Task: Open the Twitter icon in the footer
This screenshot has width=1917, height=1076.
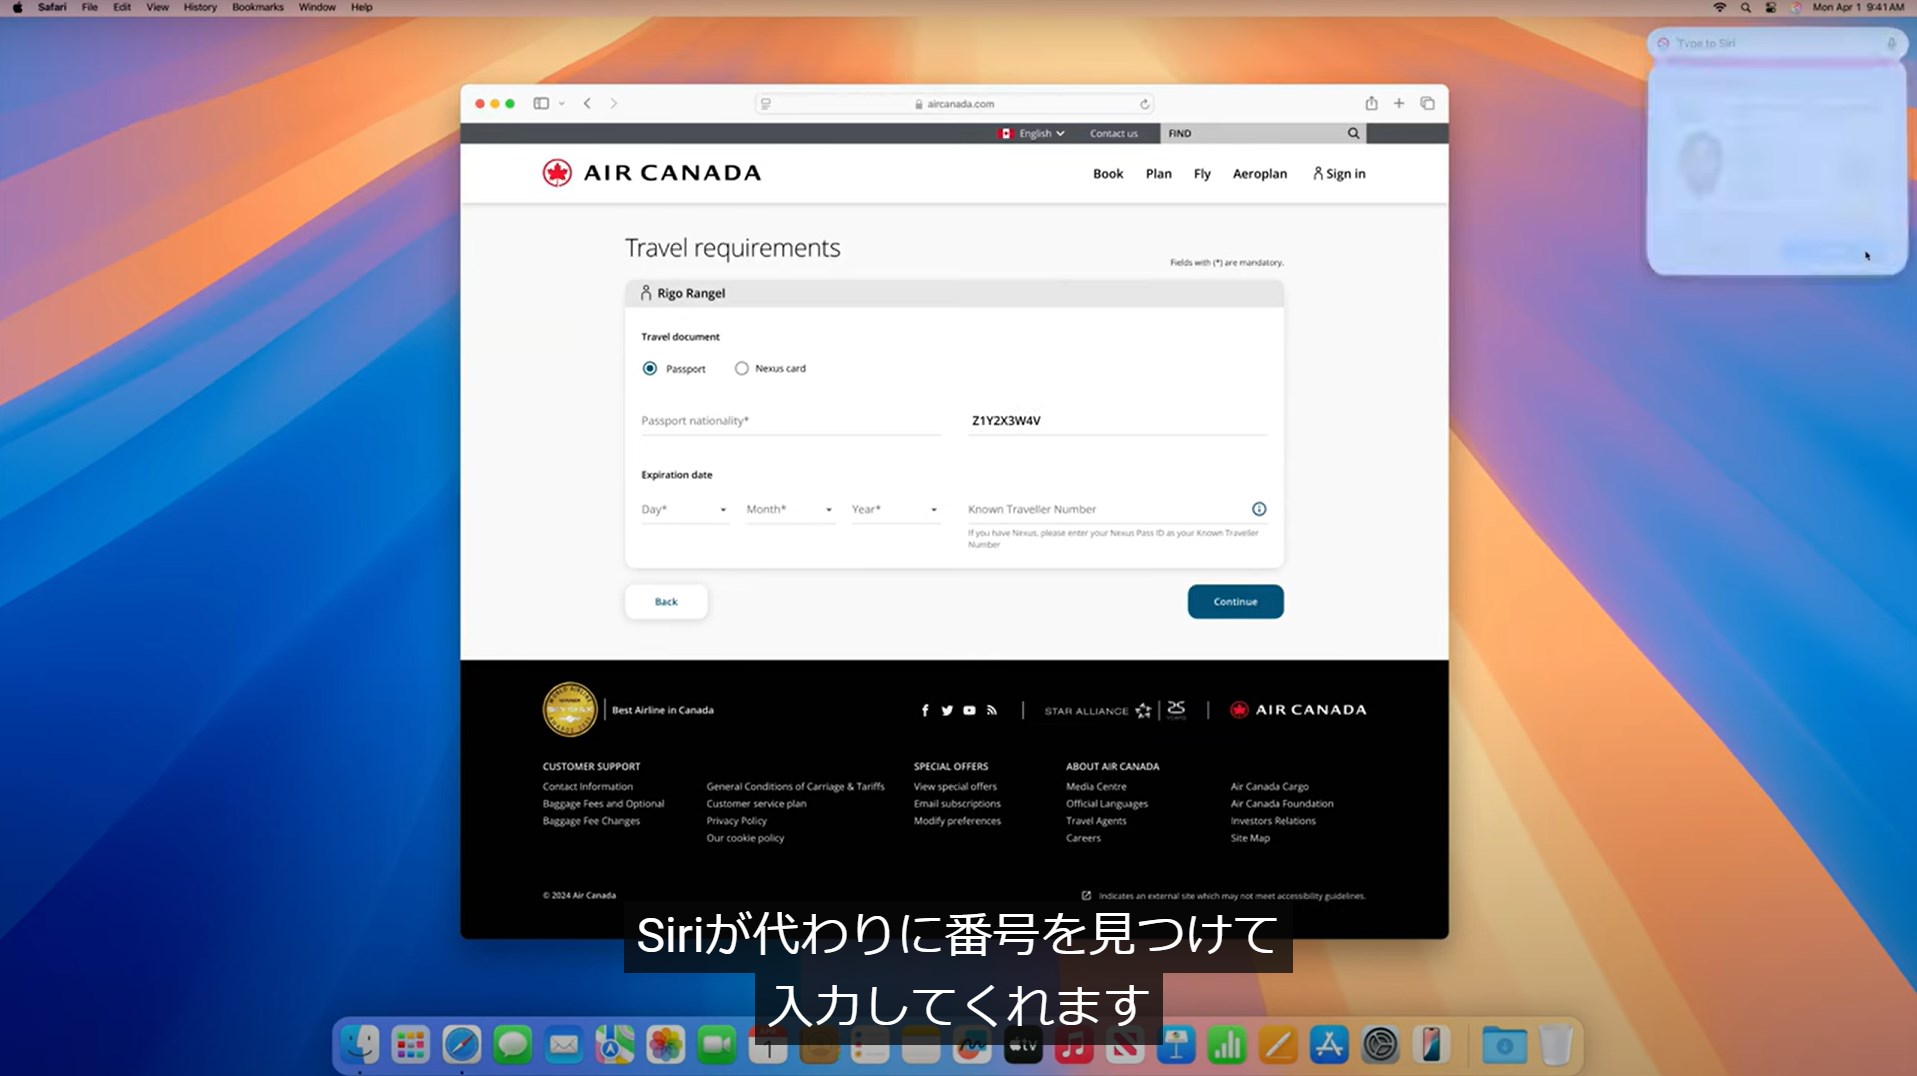Action: (947, 710)
